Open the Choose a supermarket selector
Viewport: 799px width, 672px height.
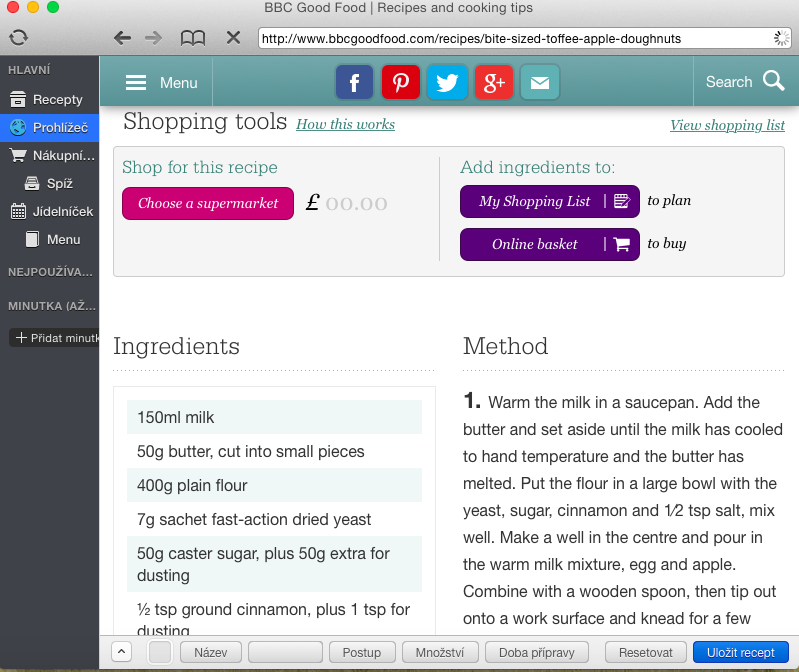tap(208, 203)
